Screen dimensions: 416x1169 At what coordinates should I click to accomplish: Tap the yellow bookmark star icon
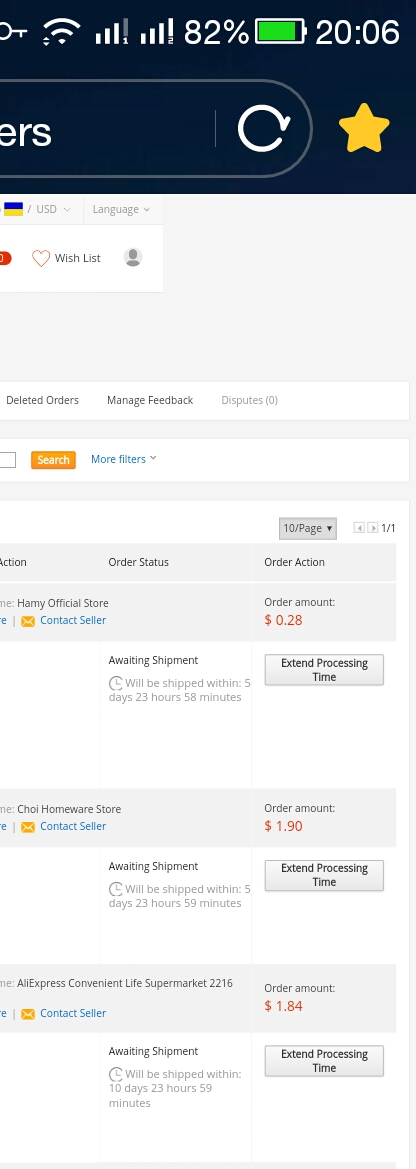[364, 129]
